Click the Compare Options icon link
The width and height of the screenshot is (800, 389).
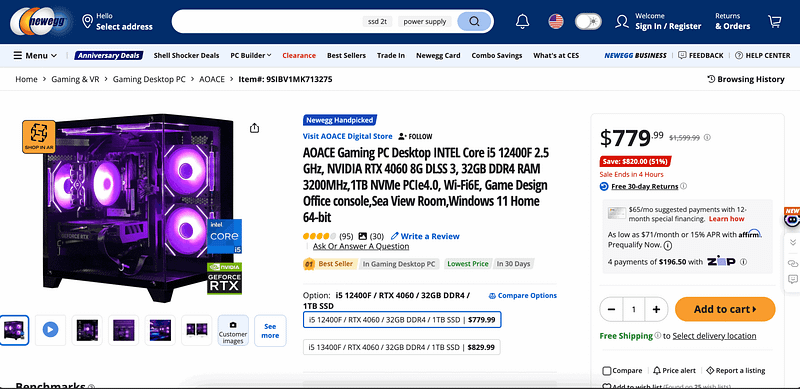(522, 296)
